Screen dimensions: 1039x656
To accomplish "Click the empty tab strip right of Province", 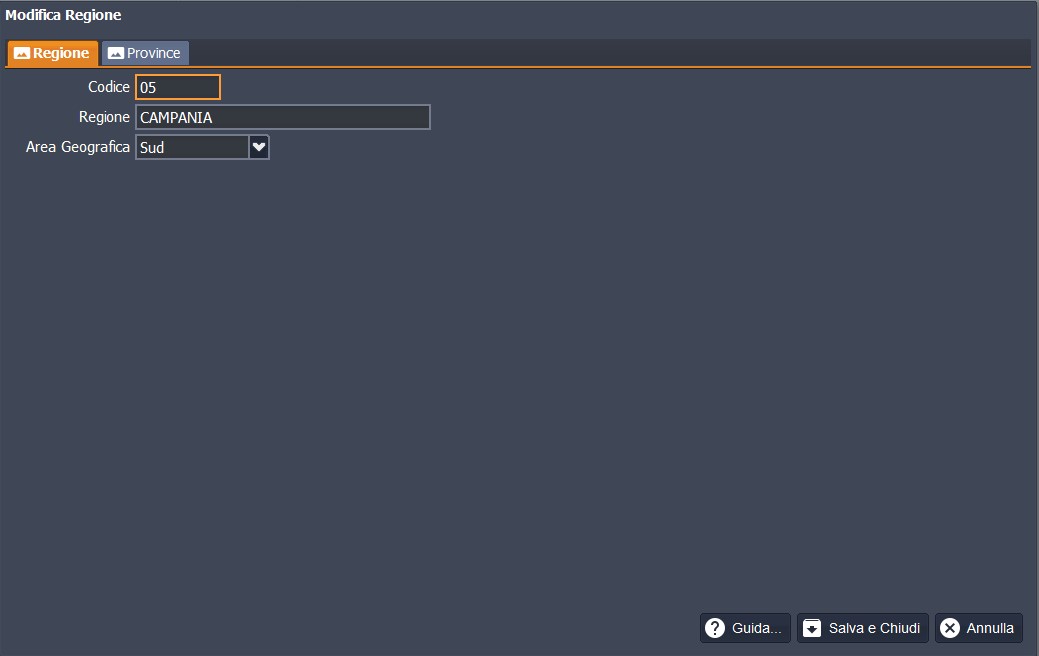I will tap(600, 53).
